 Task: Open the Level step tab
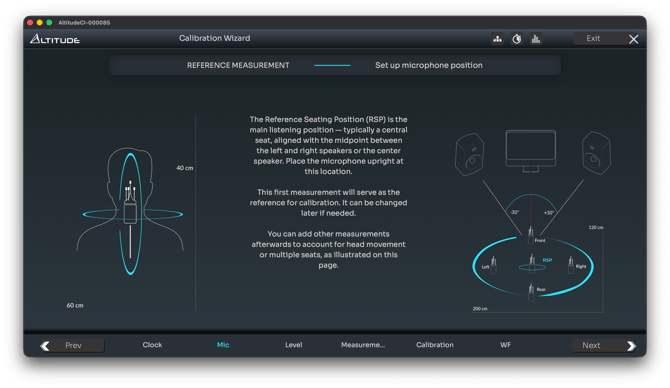[294, 345]
